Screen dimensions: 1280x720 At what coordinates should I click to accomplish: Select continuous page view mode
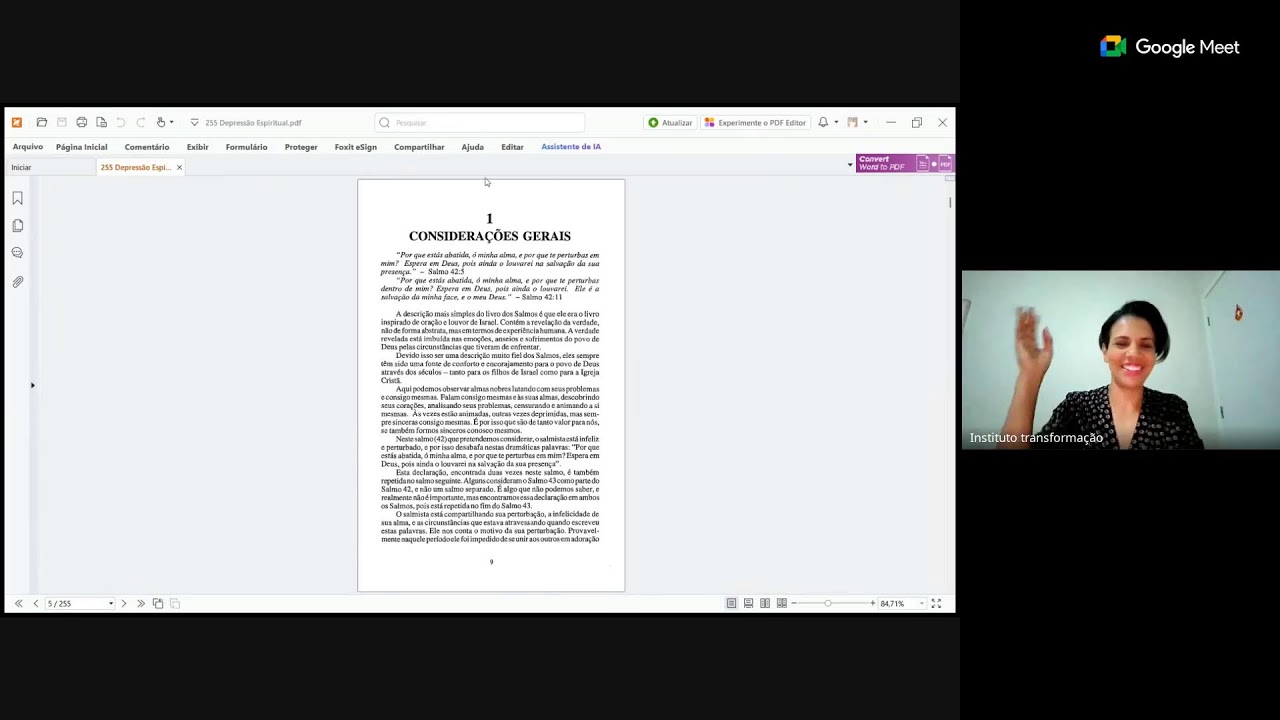pyautogui.click(x=748, y=603)
